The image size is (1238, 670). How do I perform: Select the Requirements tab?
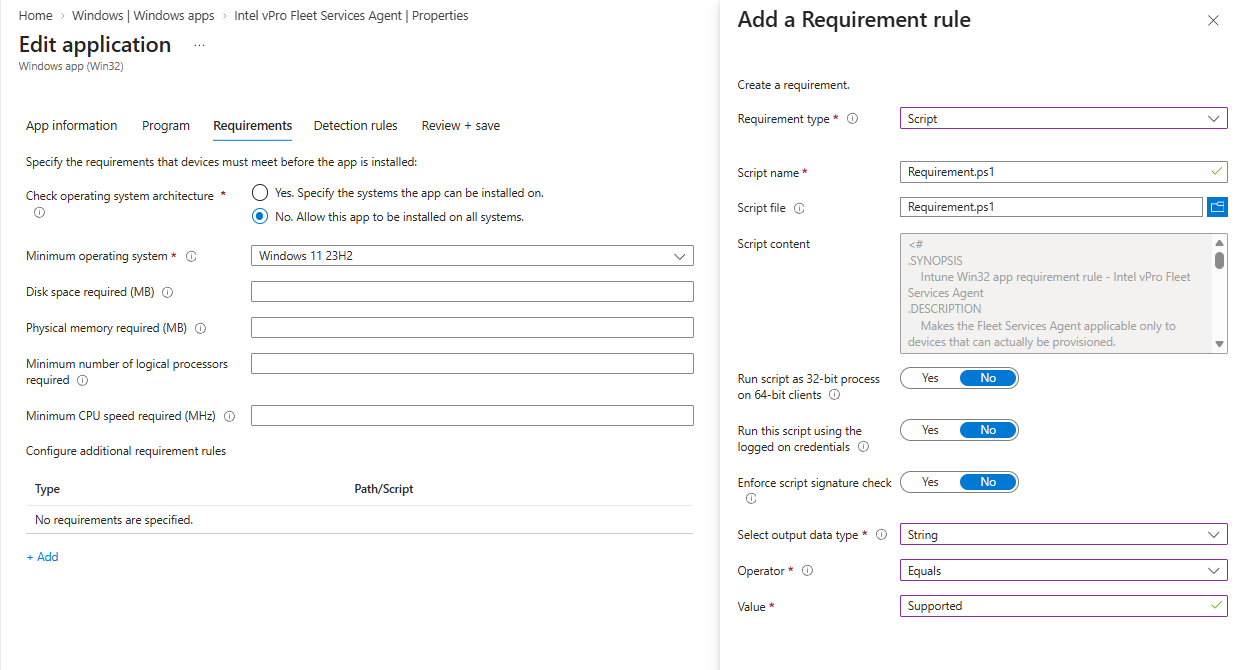253,126
